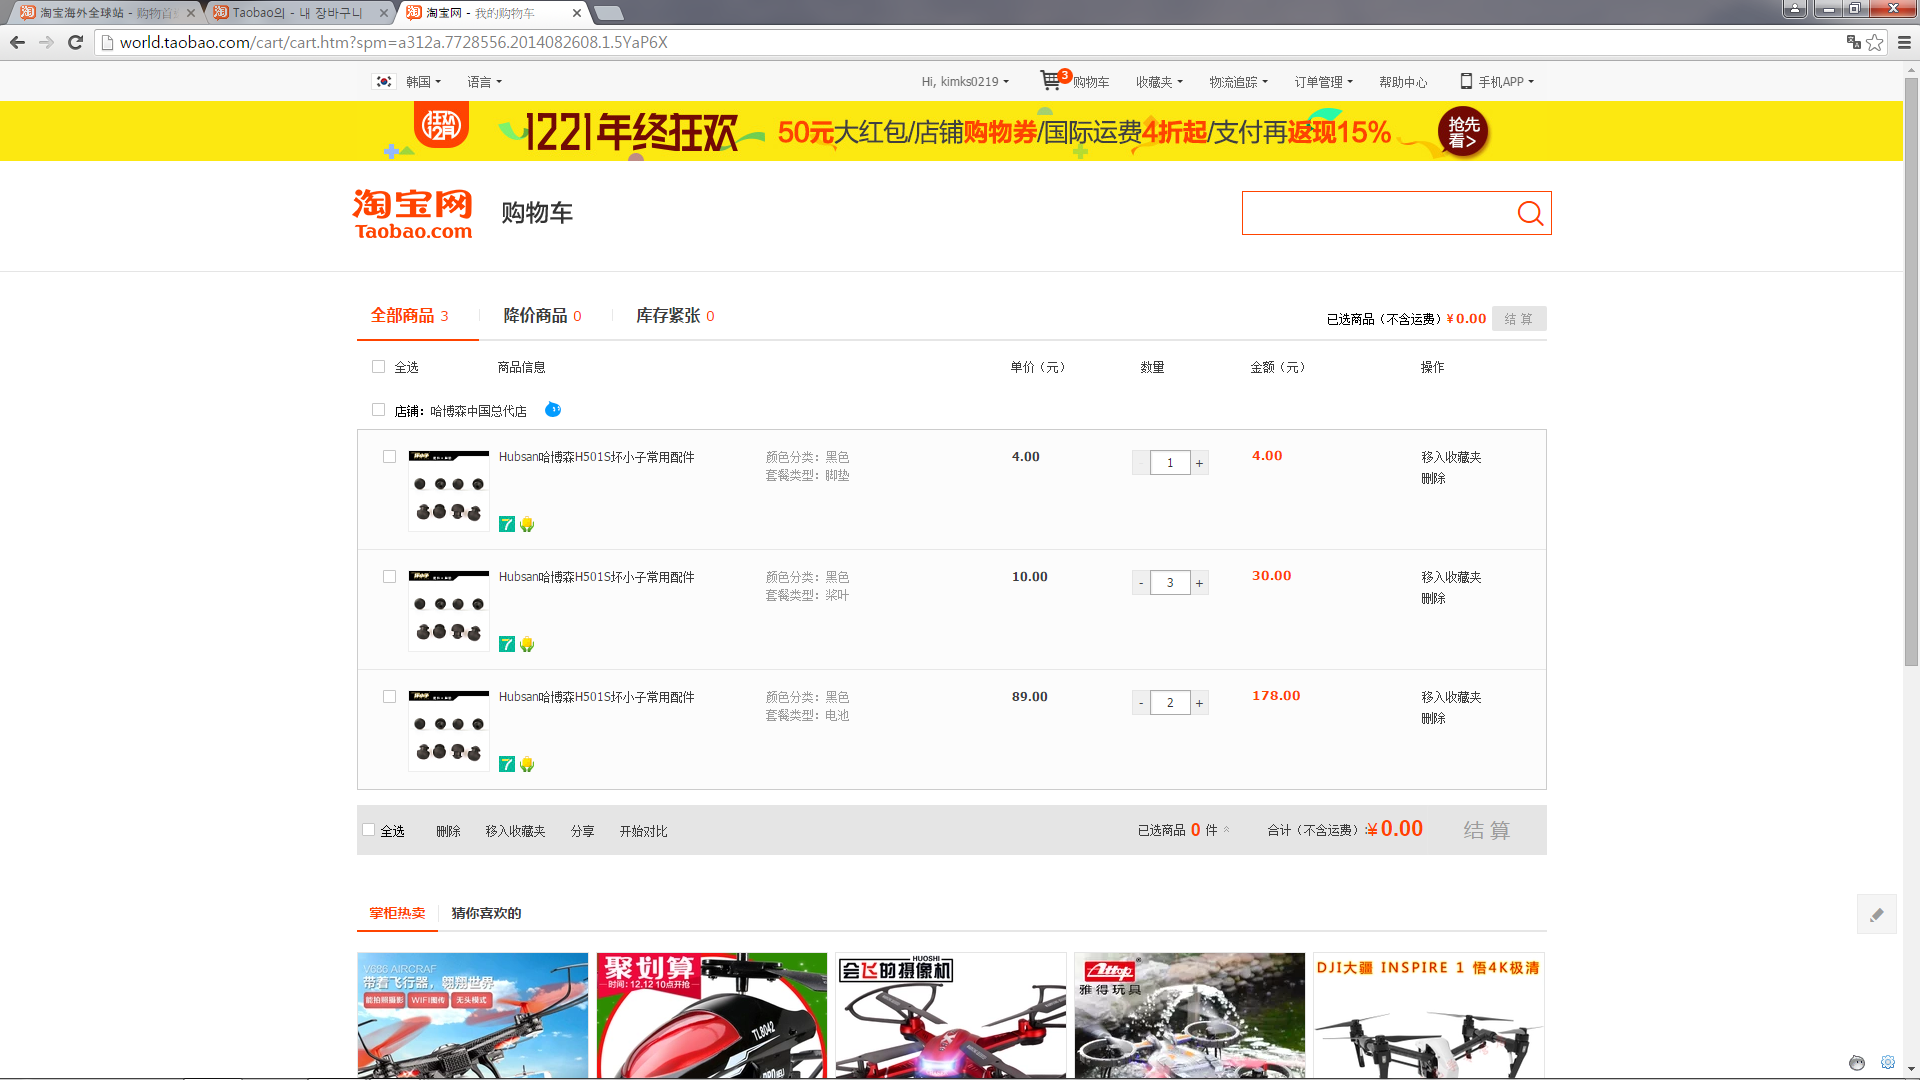1920x1080 pixels.
Task: Click the orange search magnifier icon
Action: 1529,213
